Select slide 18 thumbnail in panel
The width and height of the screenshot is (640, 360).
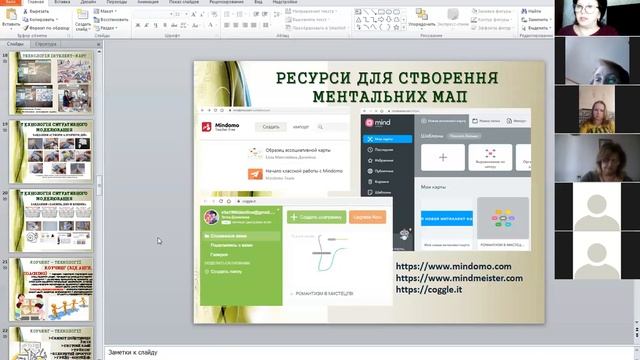point(51,83)
